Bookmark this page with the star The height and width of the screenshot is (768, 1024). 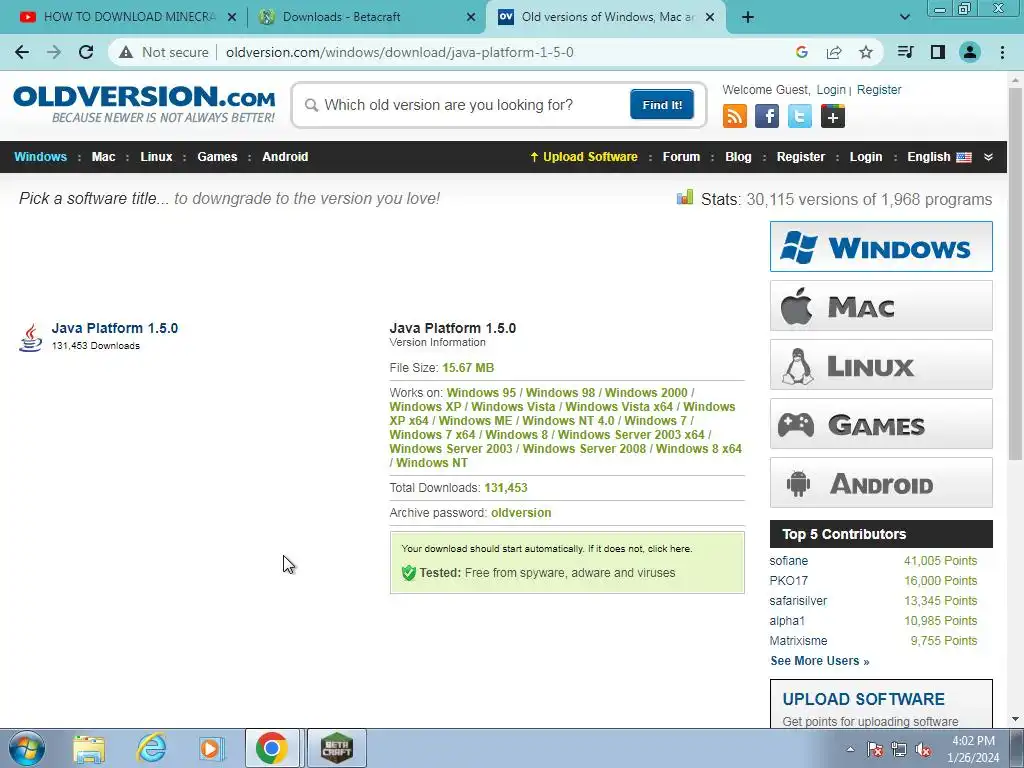[866, 52]
